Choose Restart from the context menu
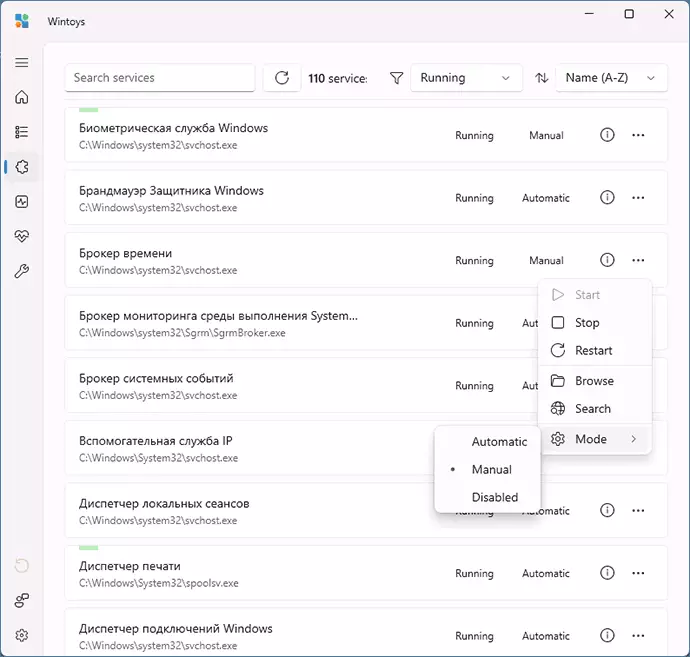This screenshot has width=690, height=657. 595,350
